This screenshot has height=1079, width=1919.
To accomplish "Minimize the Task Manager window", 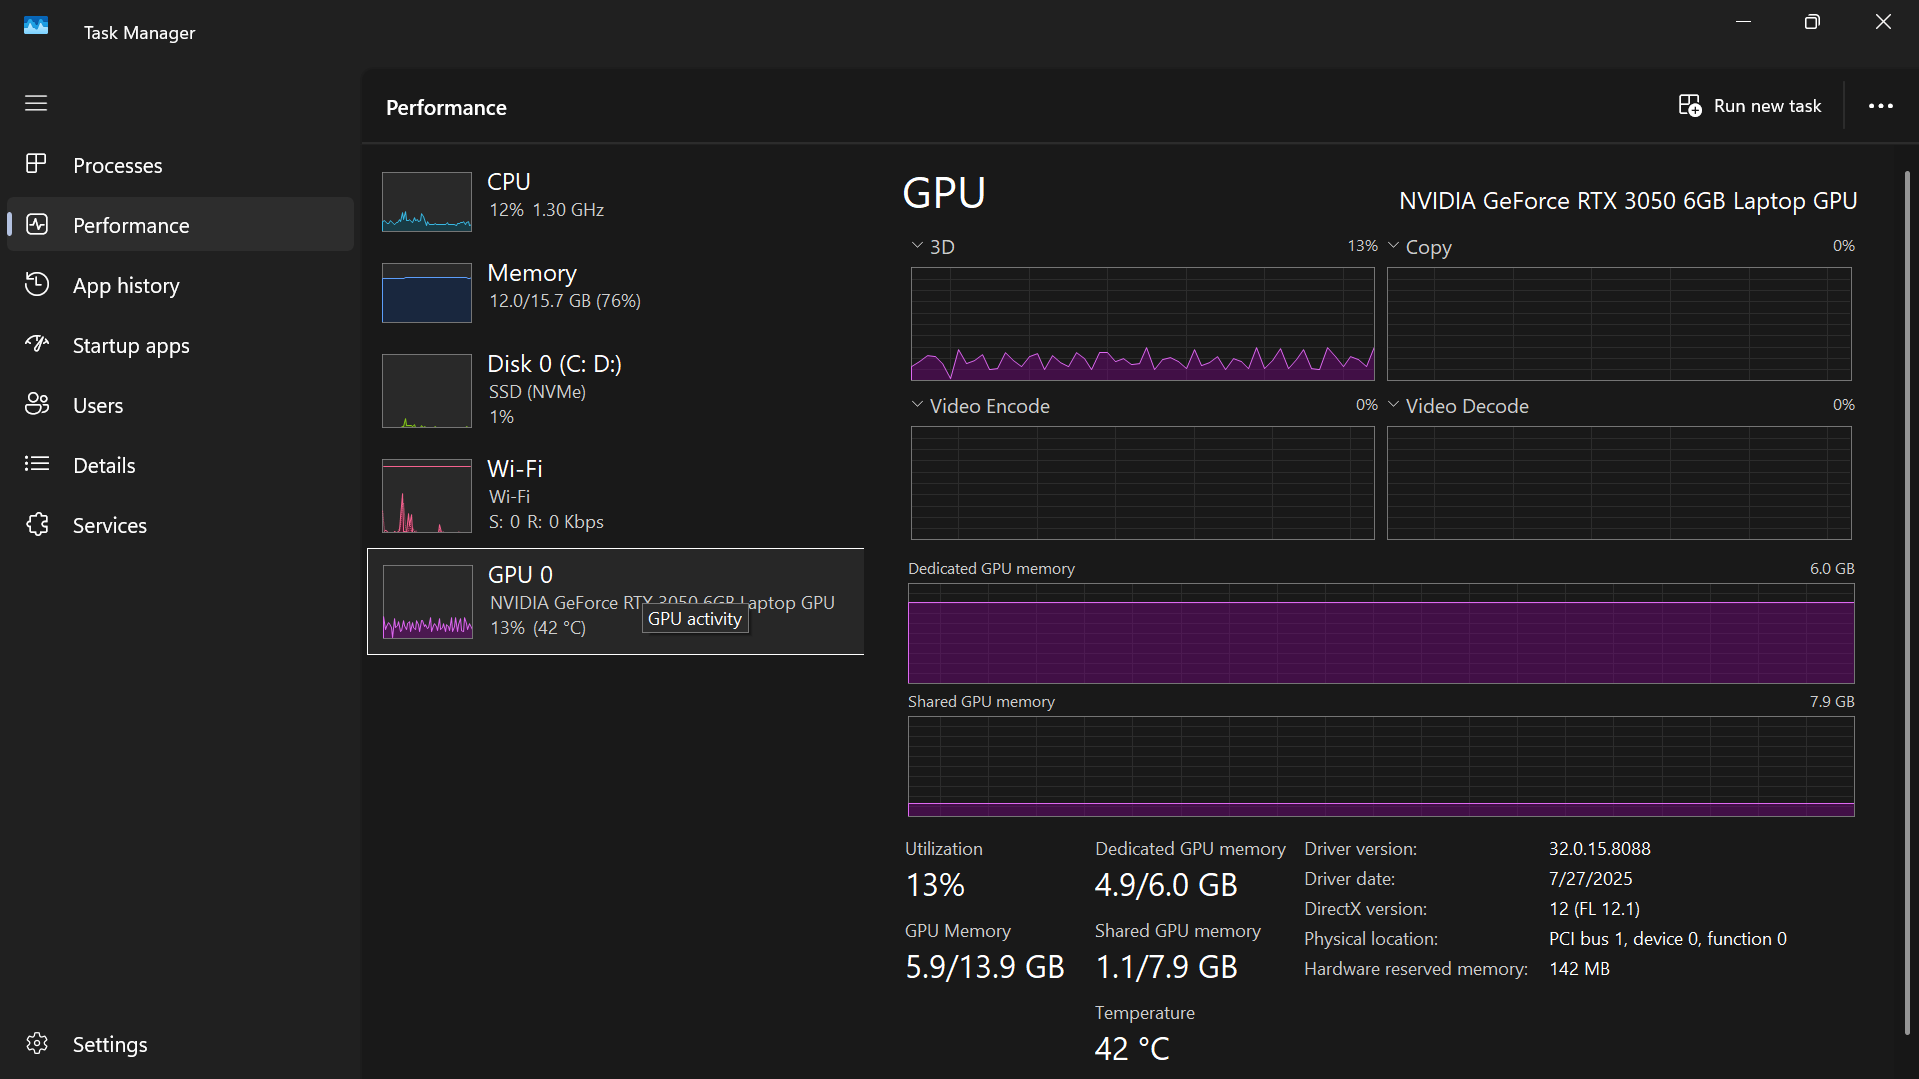I will tap(1744, 22).
